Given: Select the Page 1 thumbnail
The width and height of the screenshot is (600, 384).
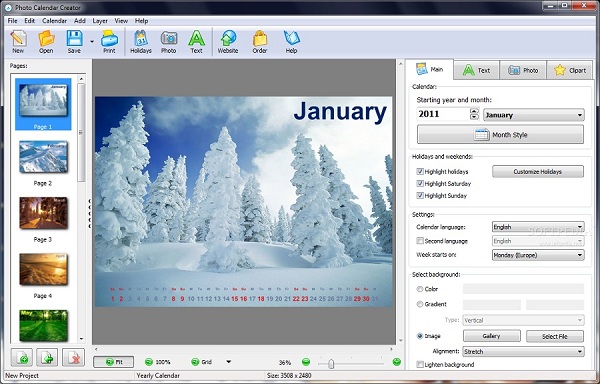Looking at the screenshot, I should (x=43, y=104).
